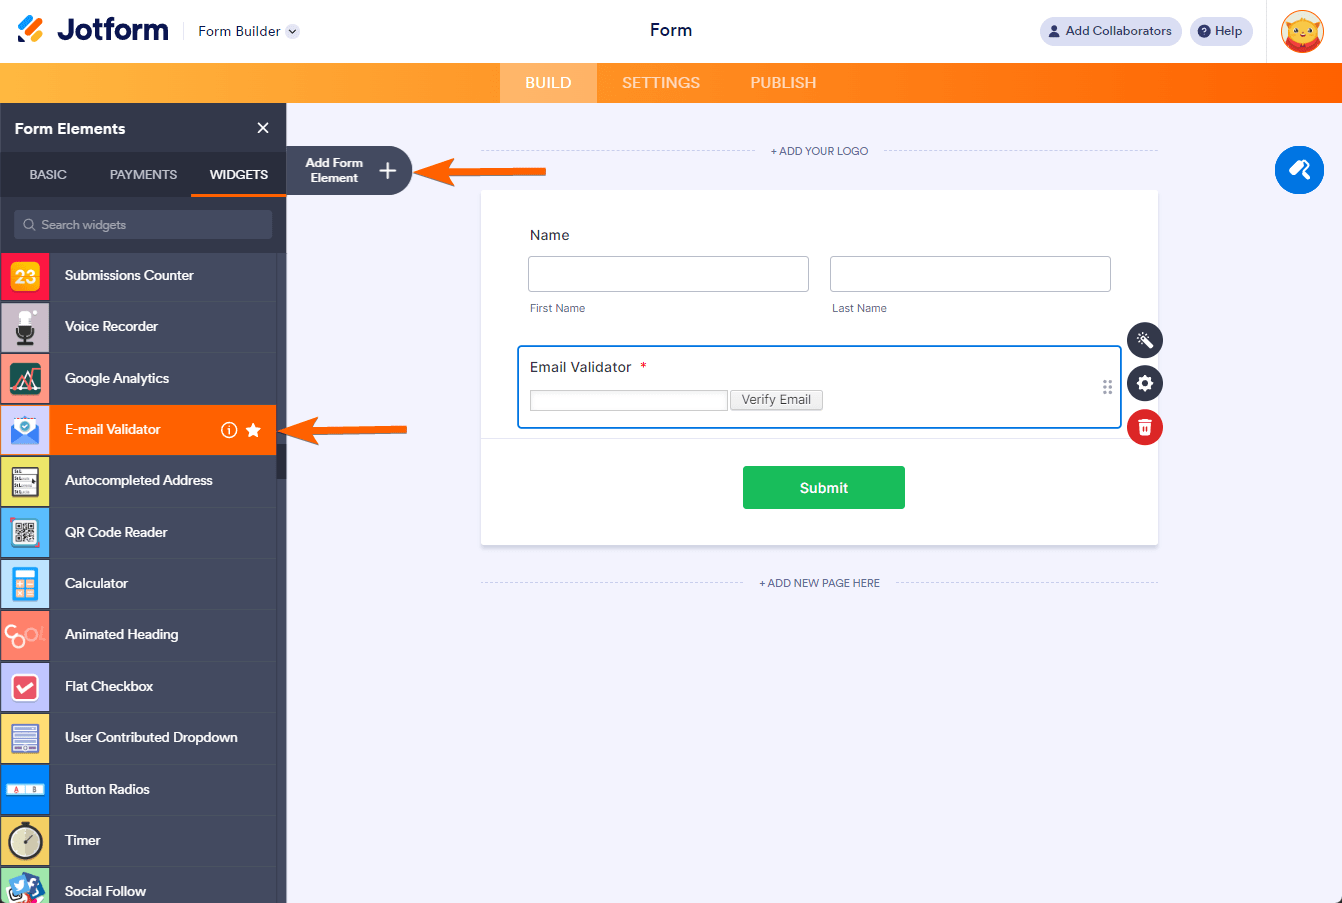This screenshot has width=1342, height=903.
Task: Close the Form Elements panel
Action: pos(263,128)
